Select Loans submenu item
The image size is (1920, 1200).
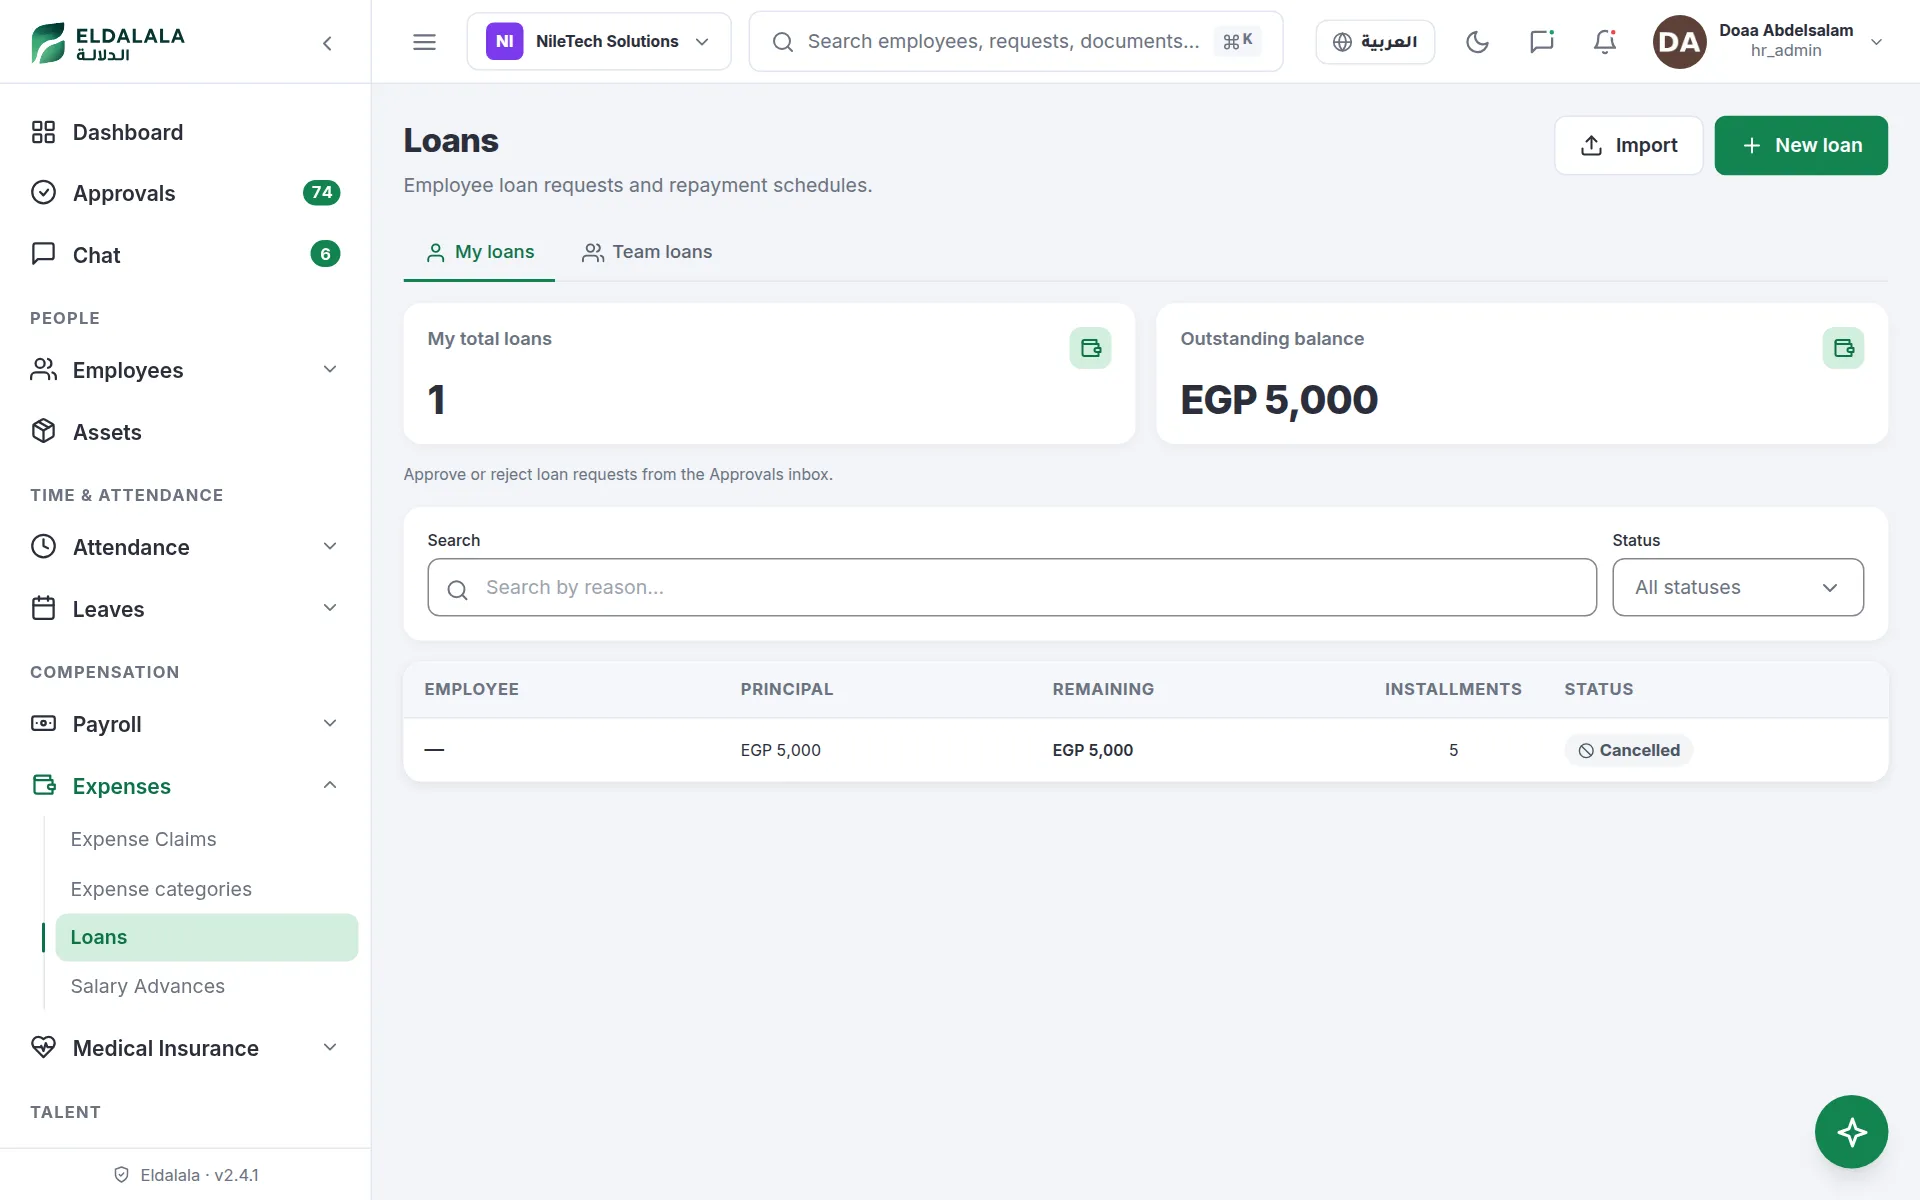206,937
